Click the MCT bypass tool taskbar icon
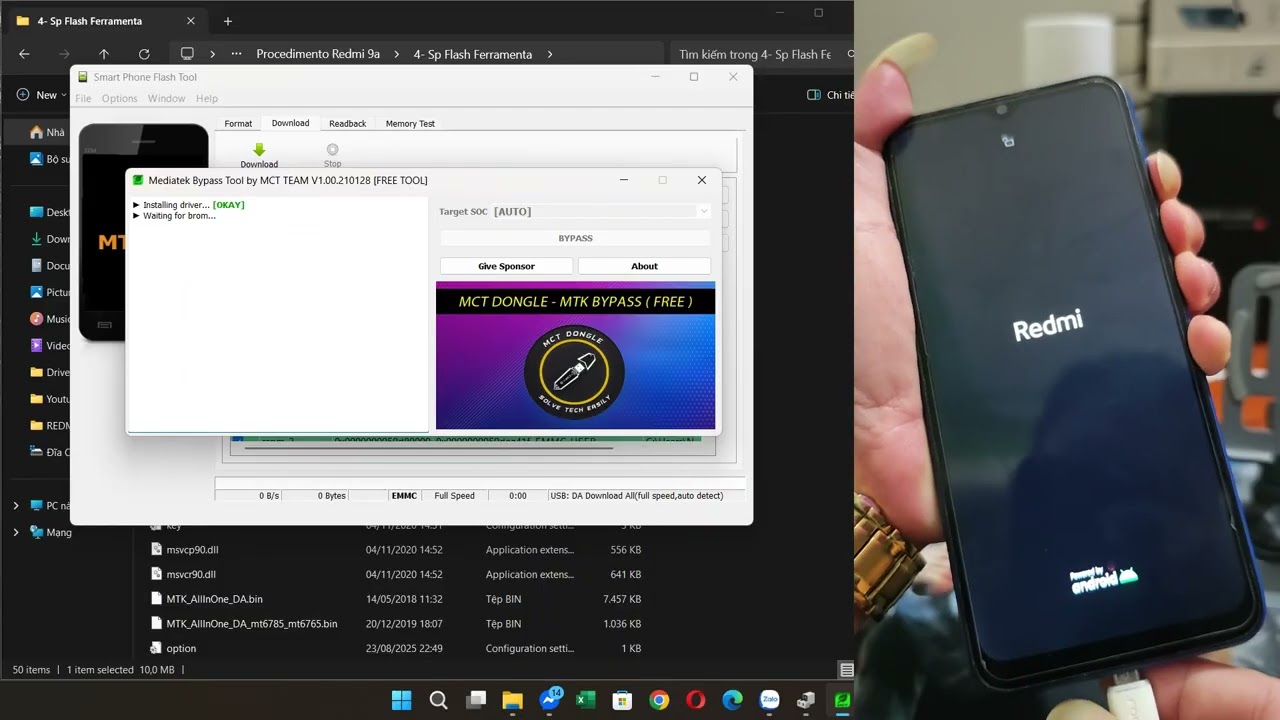This screenshot has width=1280, height=720. click(843, 700)
